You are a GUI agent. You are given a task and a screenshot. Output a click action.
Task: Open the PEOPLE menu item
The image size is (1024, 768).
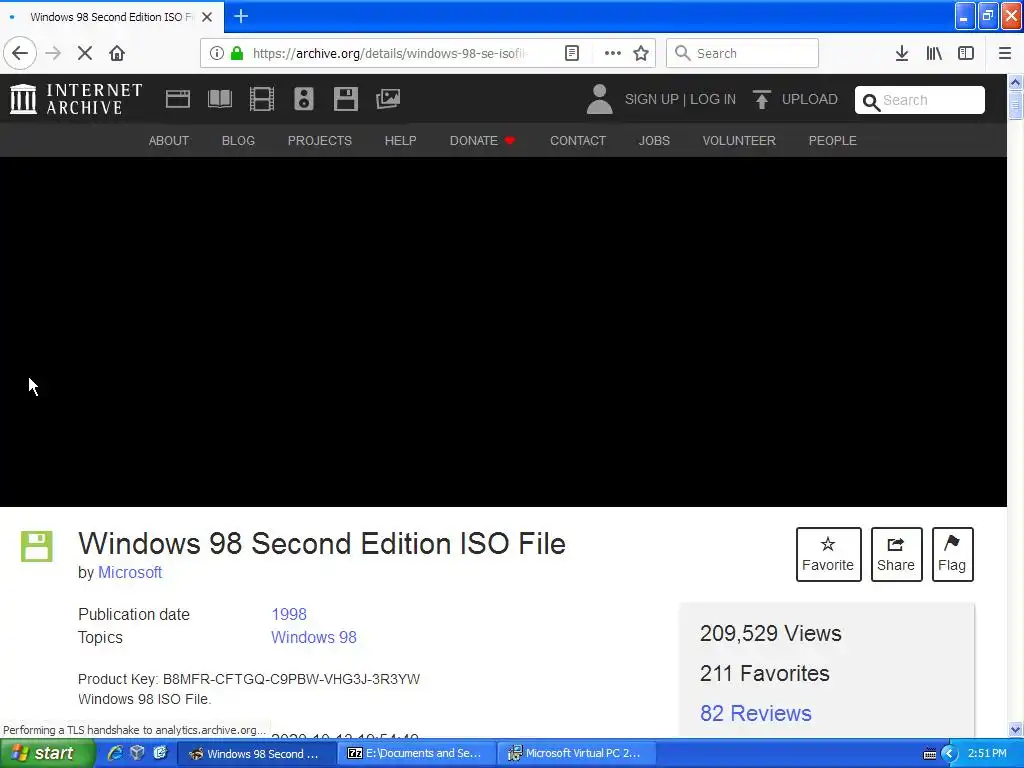(x=833, y=140)
